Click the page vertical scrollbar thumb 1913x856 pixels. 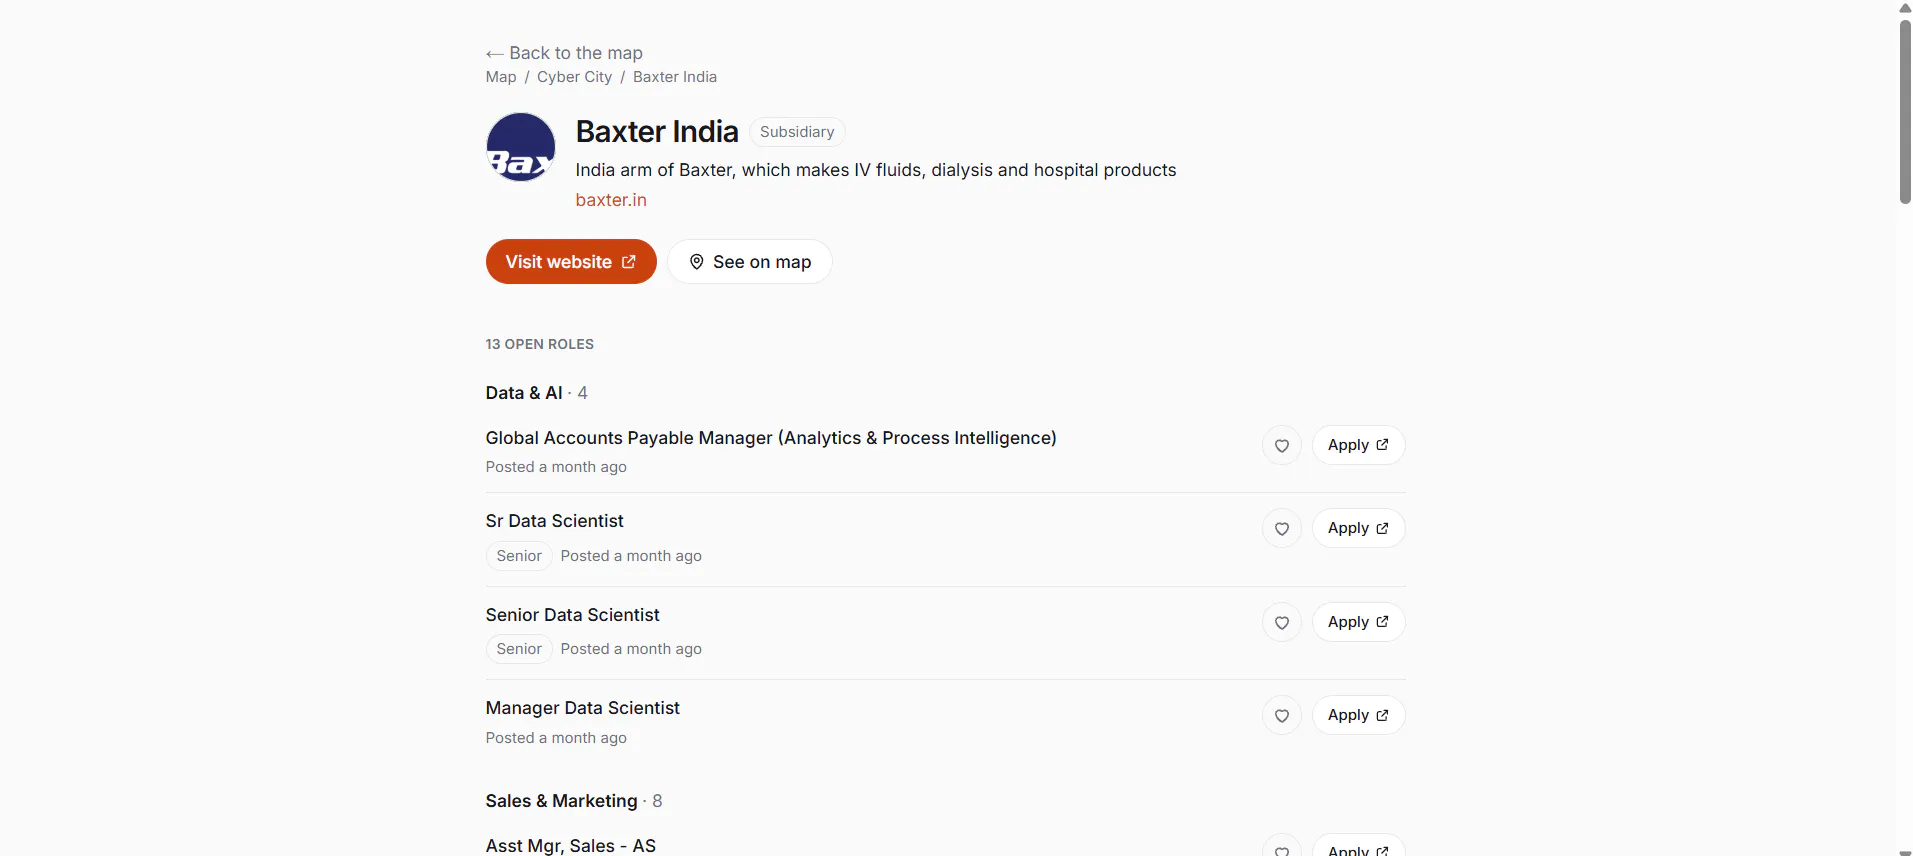pyautogui.click(x=1905, y=110)
